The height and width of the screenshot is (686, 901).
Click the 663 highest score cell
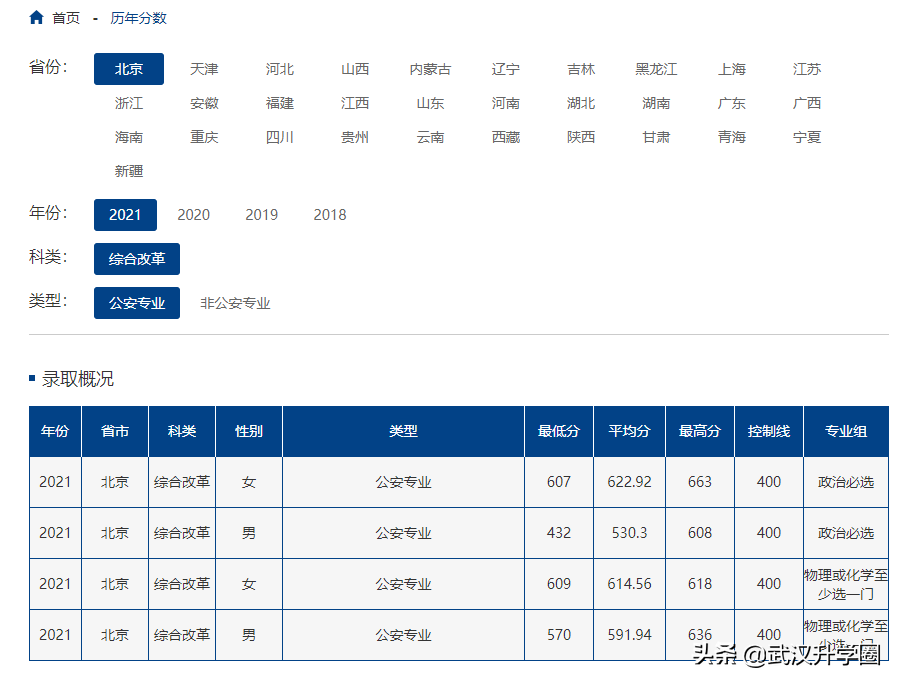(x=700, y=482)
